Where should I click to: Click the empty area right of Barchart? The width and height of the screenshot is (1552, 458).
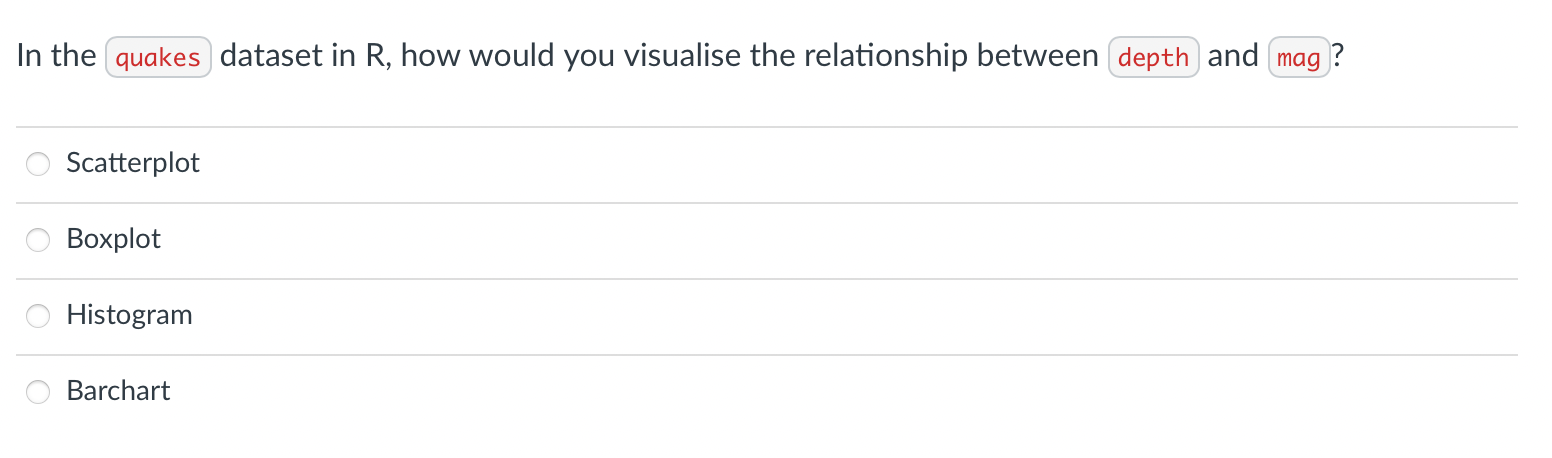tap(844, 392)
